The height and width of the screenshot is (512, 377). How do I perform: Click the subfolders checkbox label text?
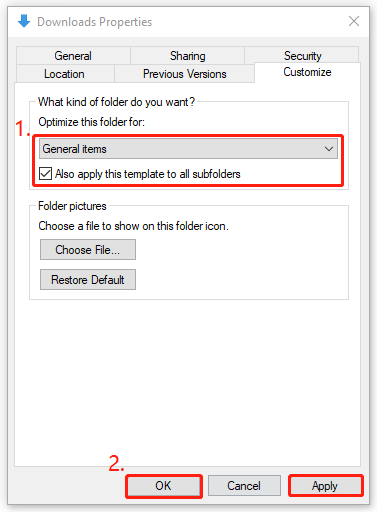pos(148,174)
